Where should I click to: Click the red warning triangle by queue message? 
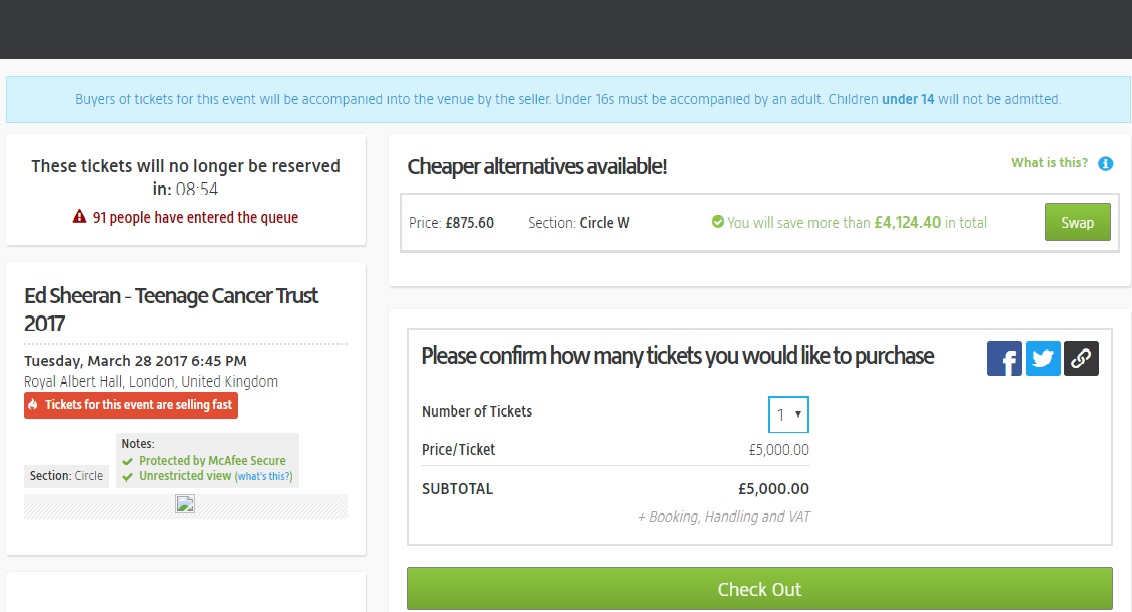pos(79,217)
